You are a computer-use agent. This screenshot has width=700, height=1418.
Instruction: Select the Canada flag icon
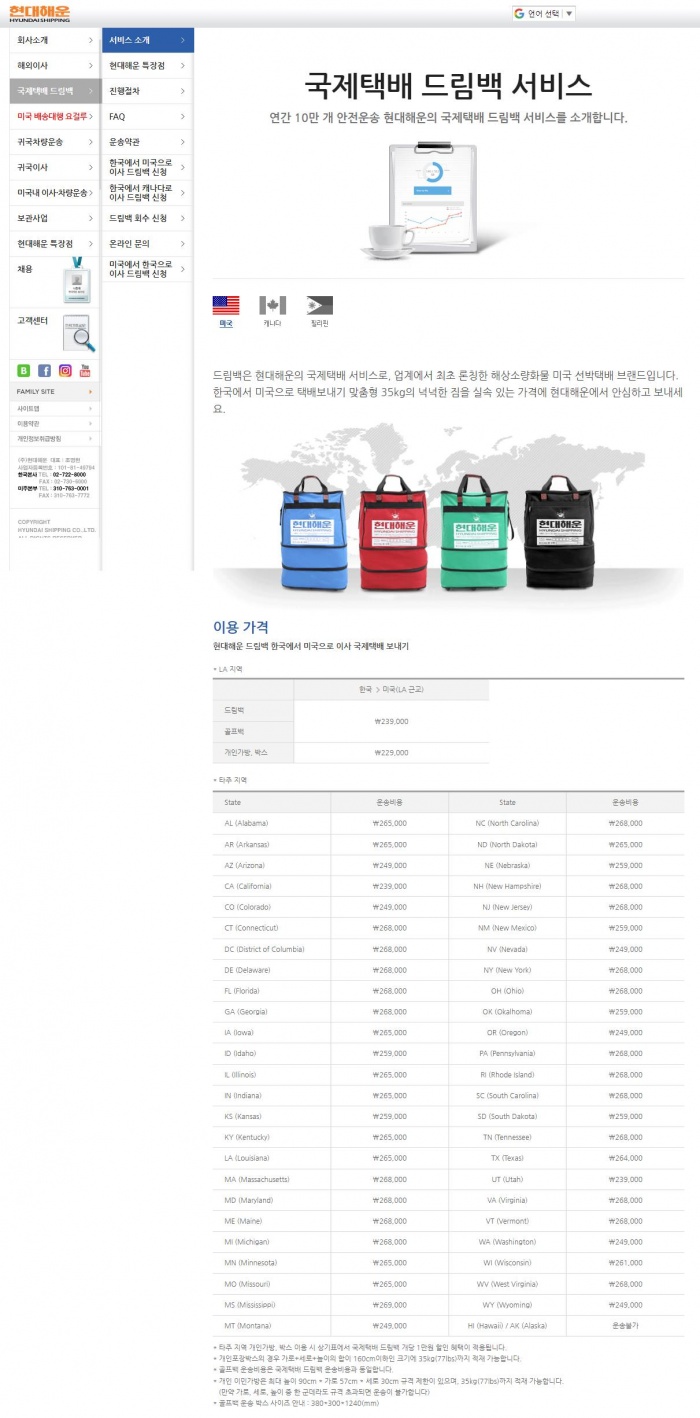tap(273, 305)
